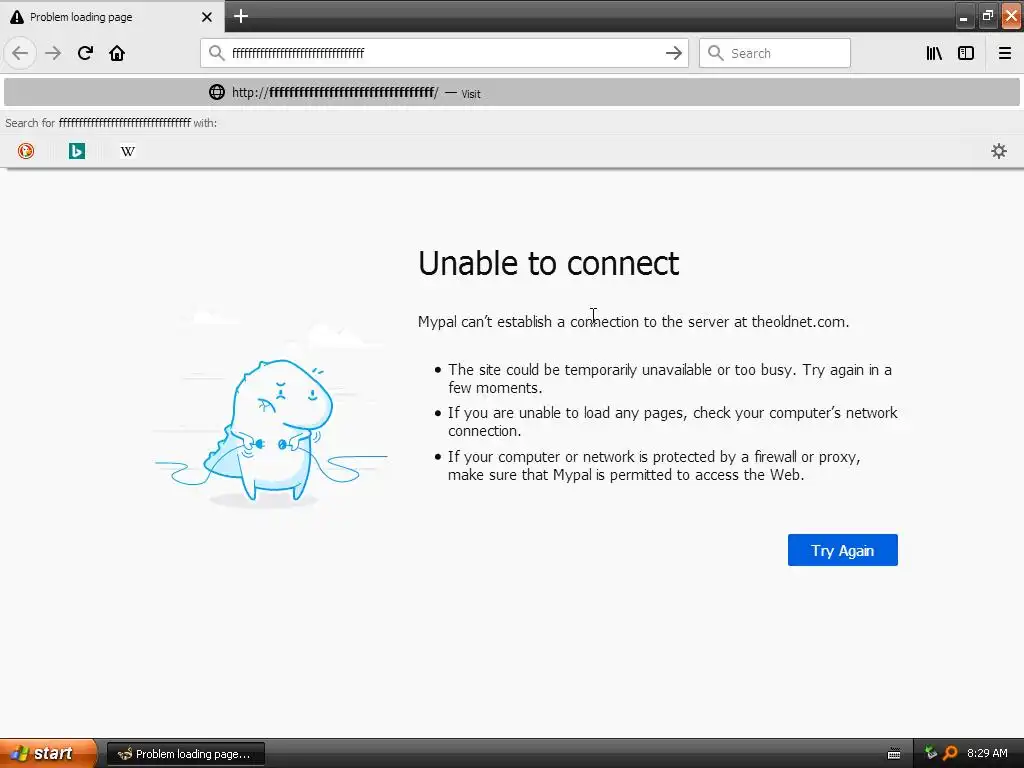
Task: Click the firewall or proxy bullet text
Action: pyautogui.click(x=654, y=466)
